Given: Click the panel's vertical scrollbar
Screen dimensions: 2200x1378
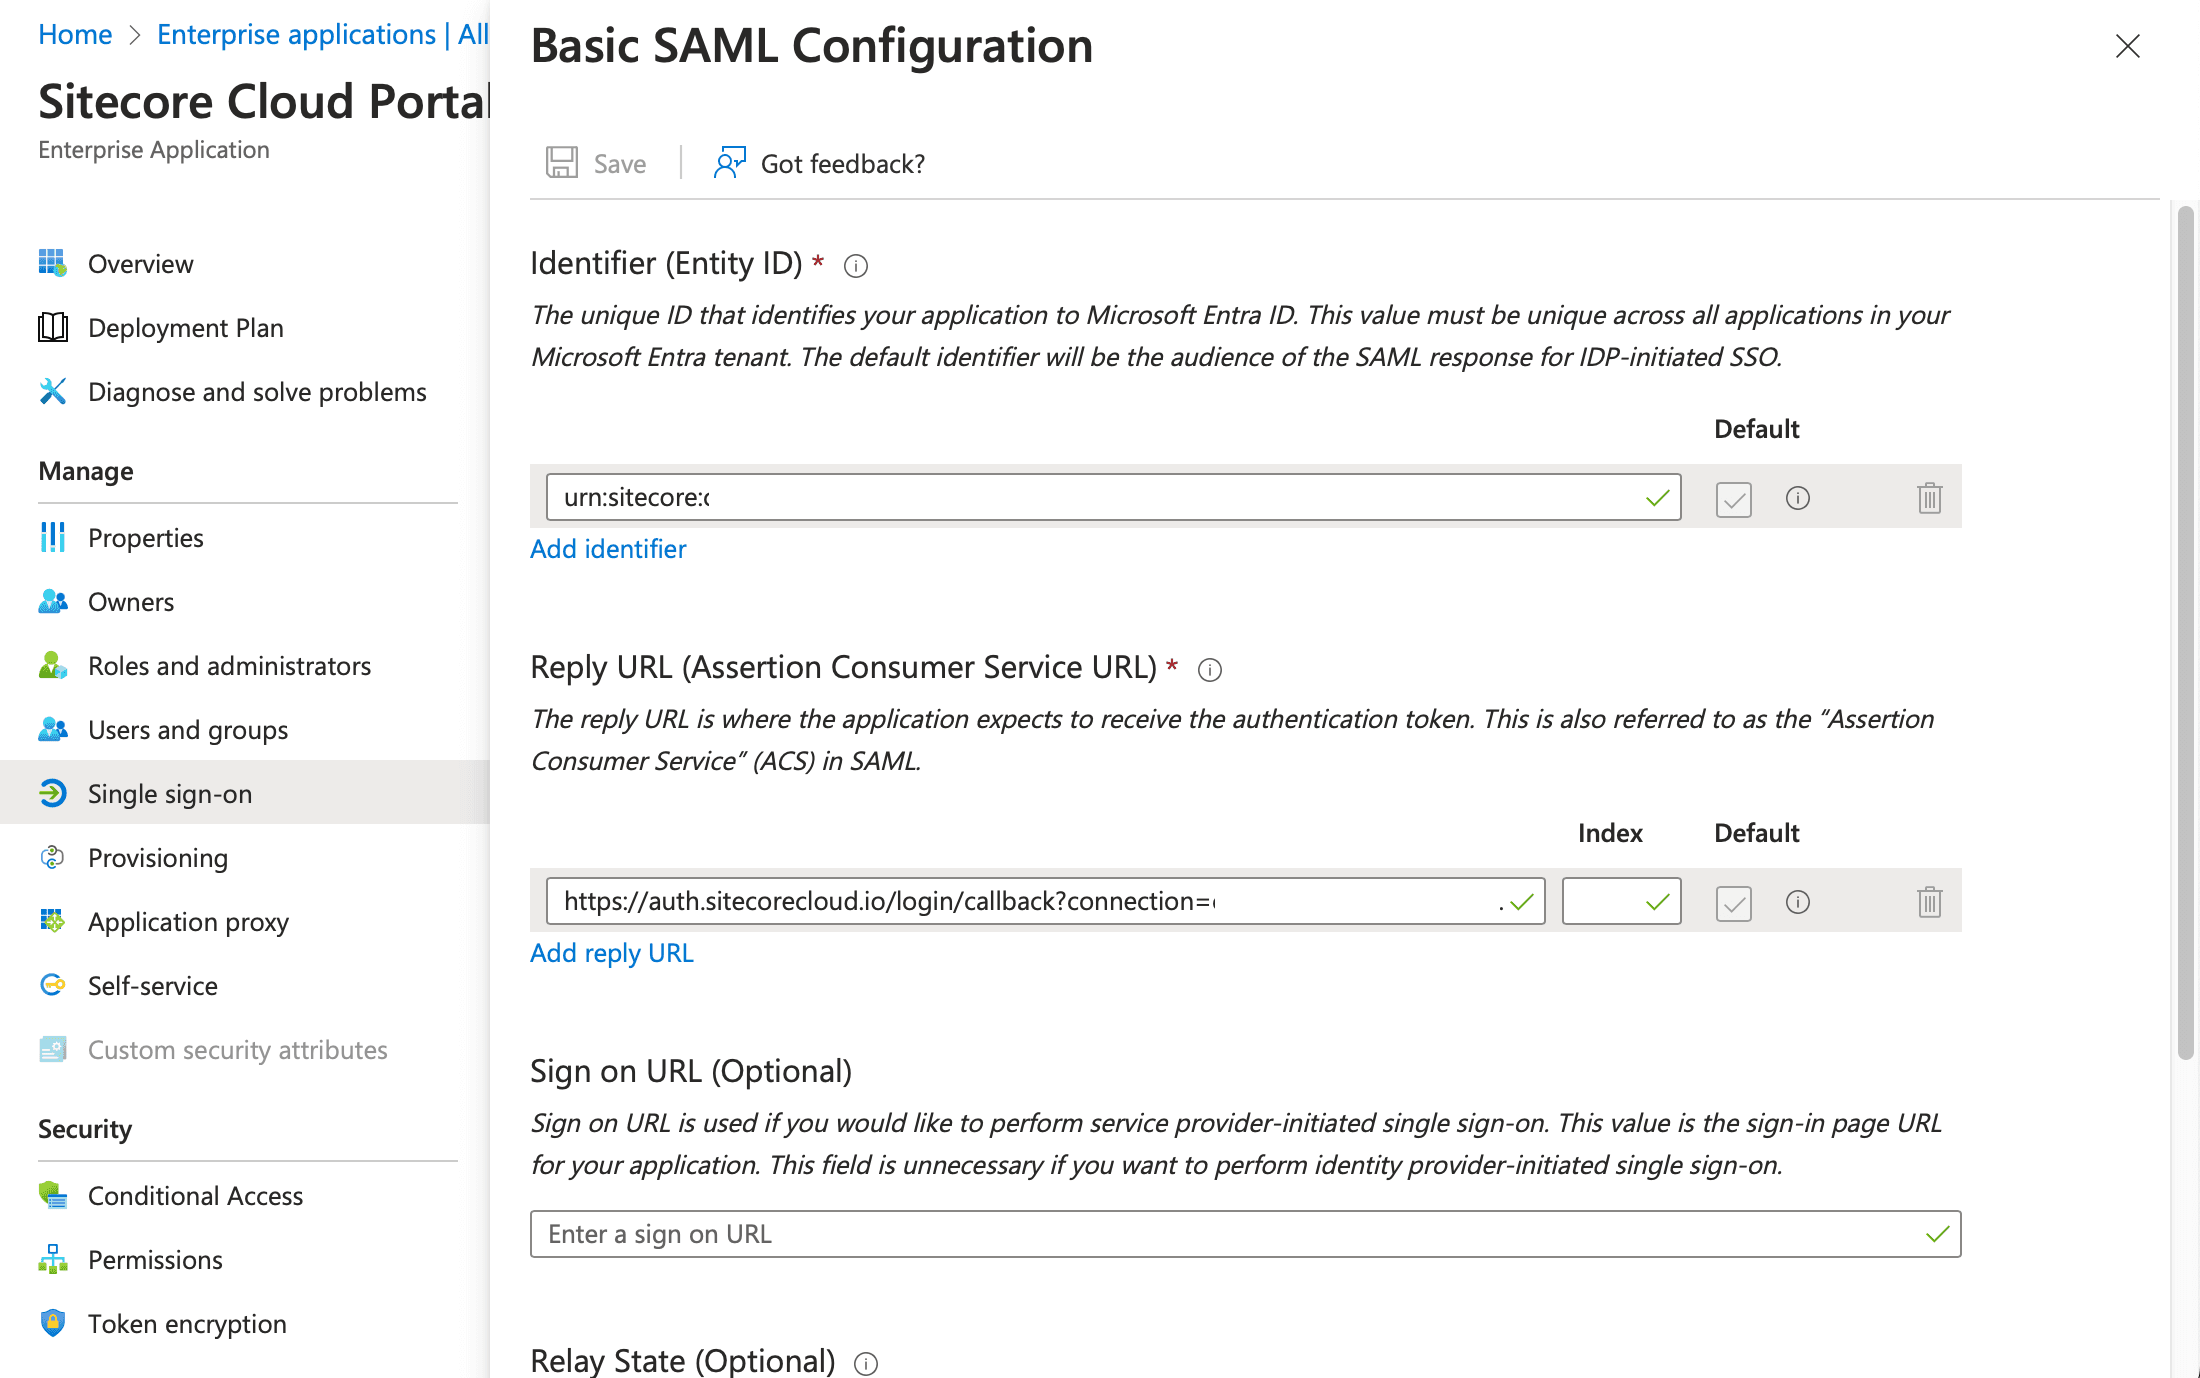Looking at the screenshot, I should pos(2186,630).
